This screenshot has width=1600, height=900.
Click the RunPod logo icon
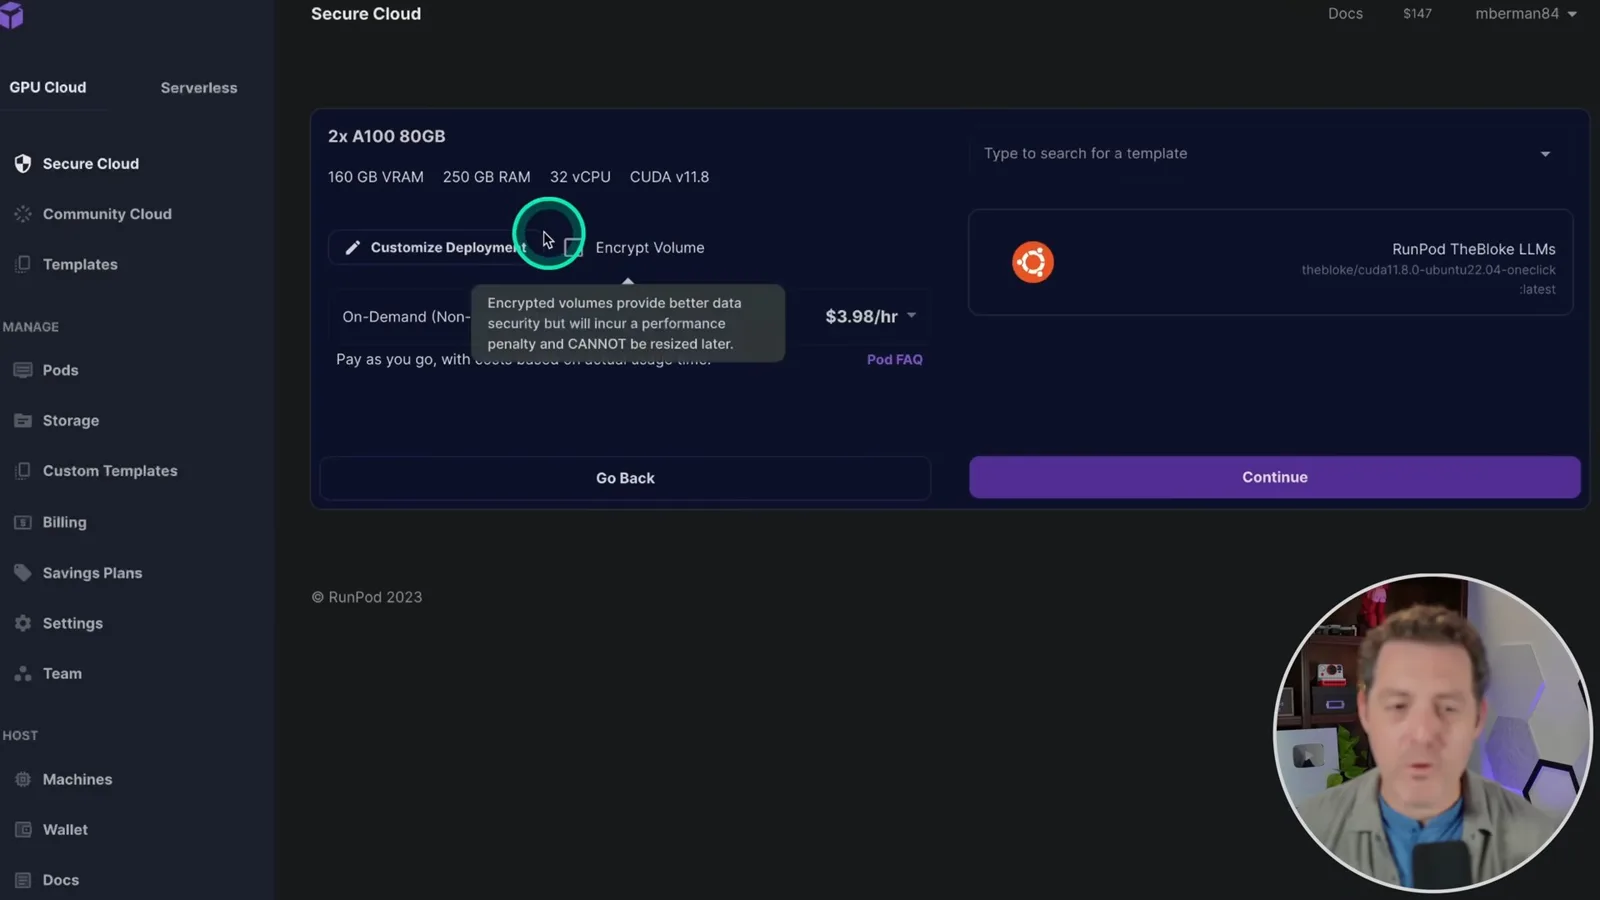(11, 15)
